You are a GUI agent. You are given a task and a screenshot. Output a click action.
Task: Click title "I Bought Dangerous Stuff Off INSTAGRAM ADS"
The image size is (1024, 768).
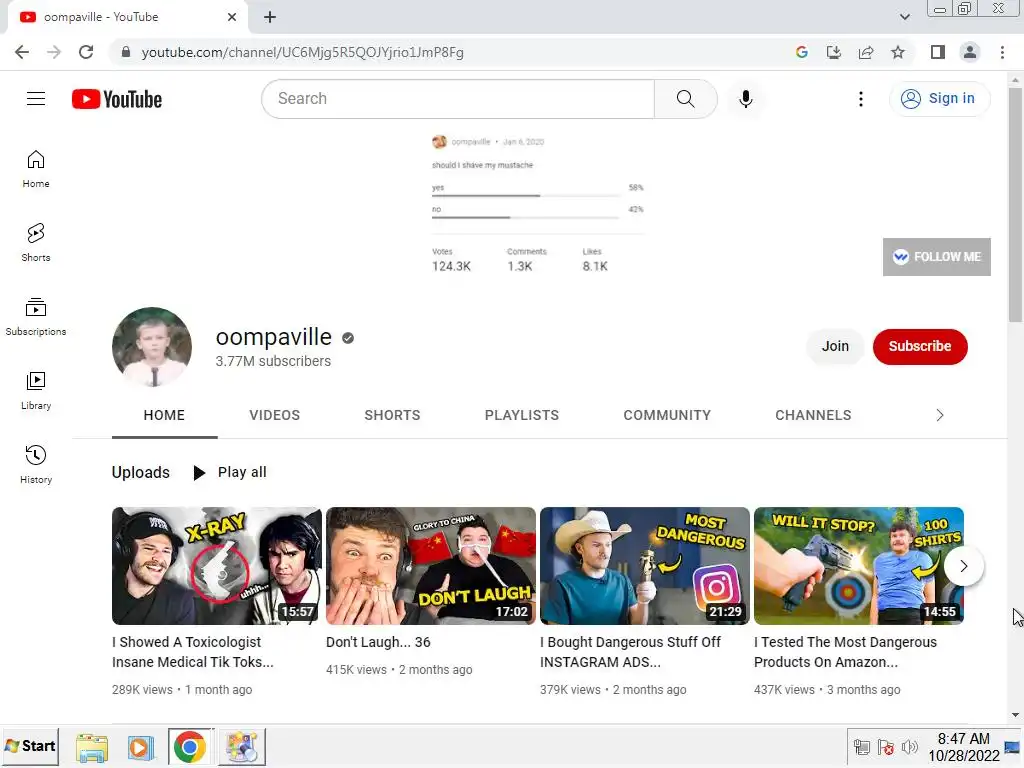(630, 652)
